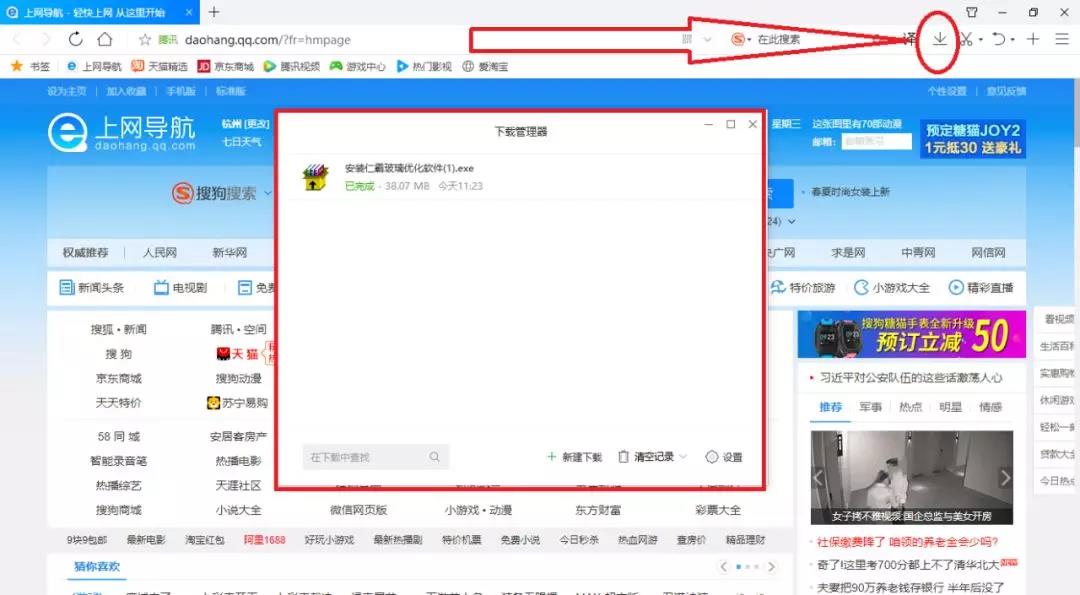Open the 特价旅游 channel
Image resolution: width=1080 pixels, height=595 pixels.
point(802,288)
